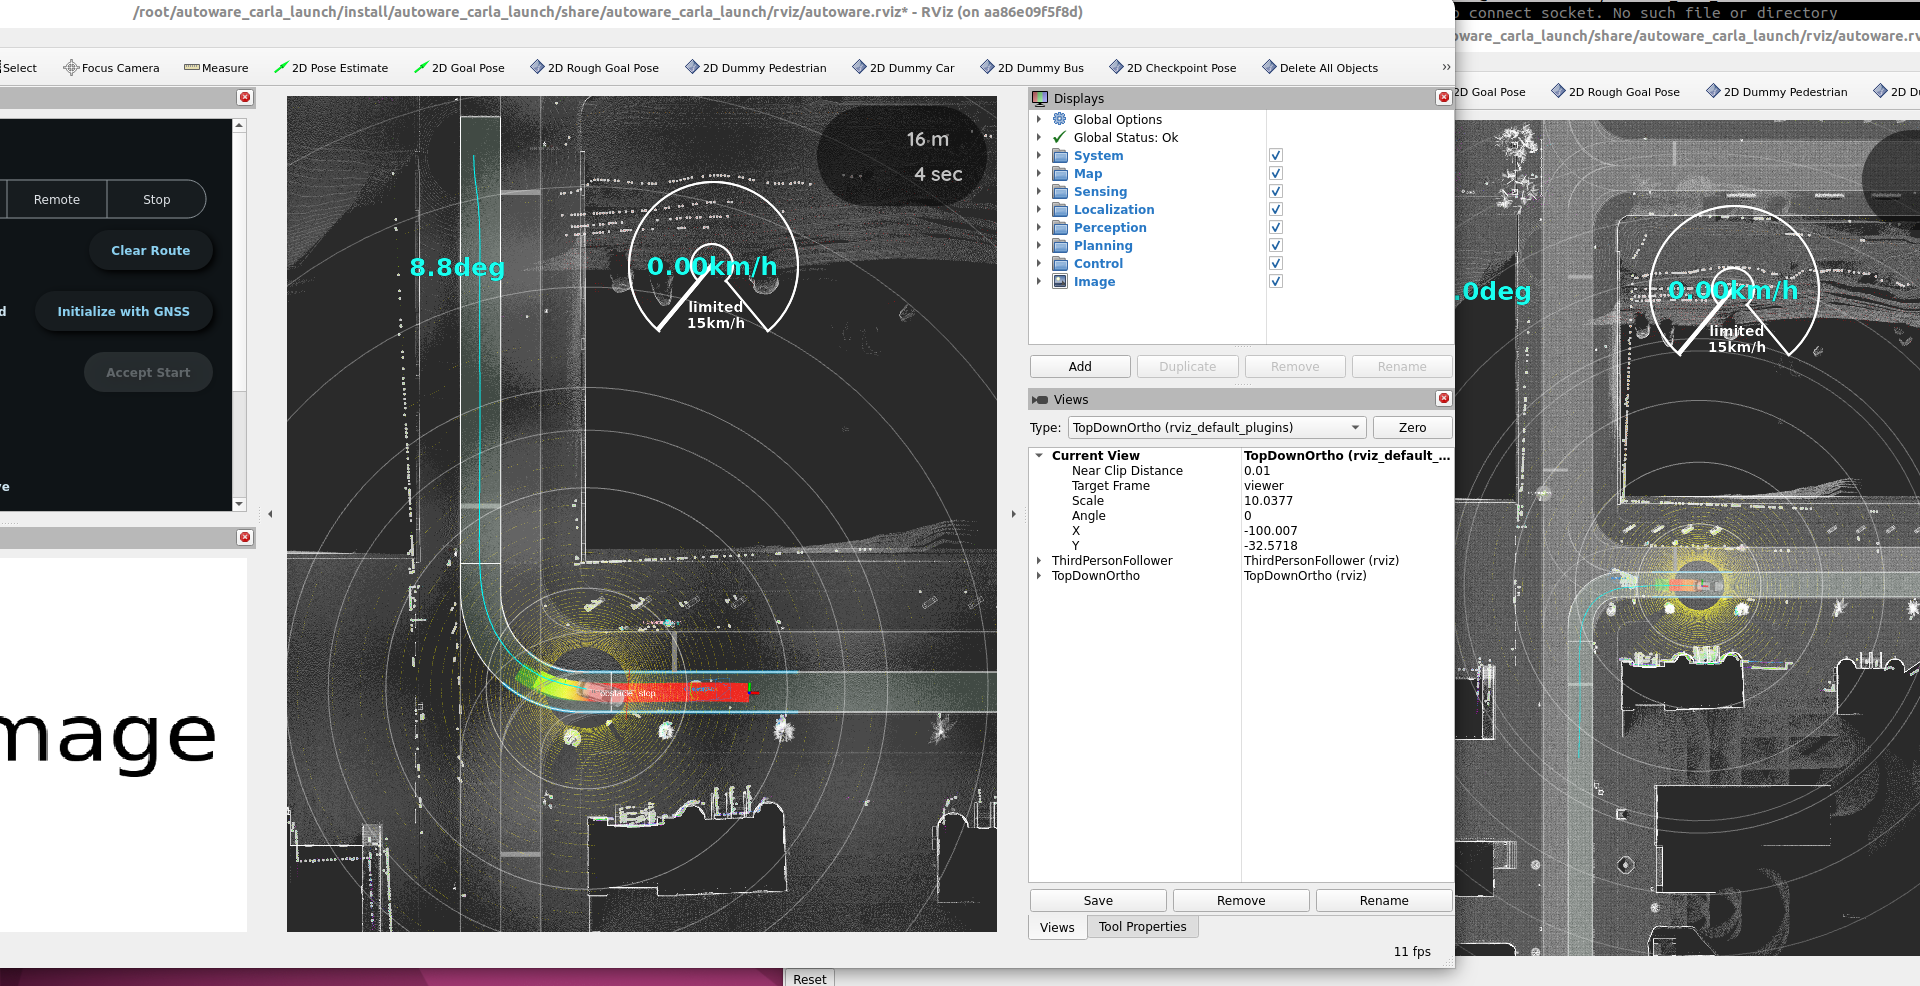Close the Displays panel
The width and height of the screenshot is (1920, 986).
coord(1443,97)
